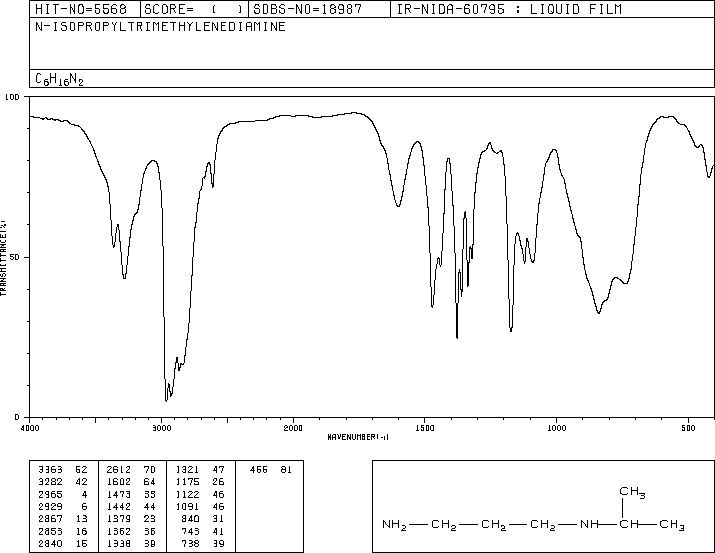Click the CH2 group adjacent to NH2
The width and height of the screenshot is (715, 553).
pos(444,525)
